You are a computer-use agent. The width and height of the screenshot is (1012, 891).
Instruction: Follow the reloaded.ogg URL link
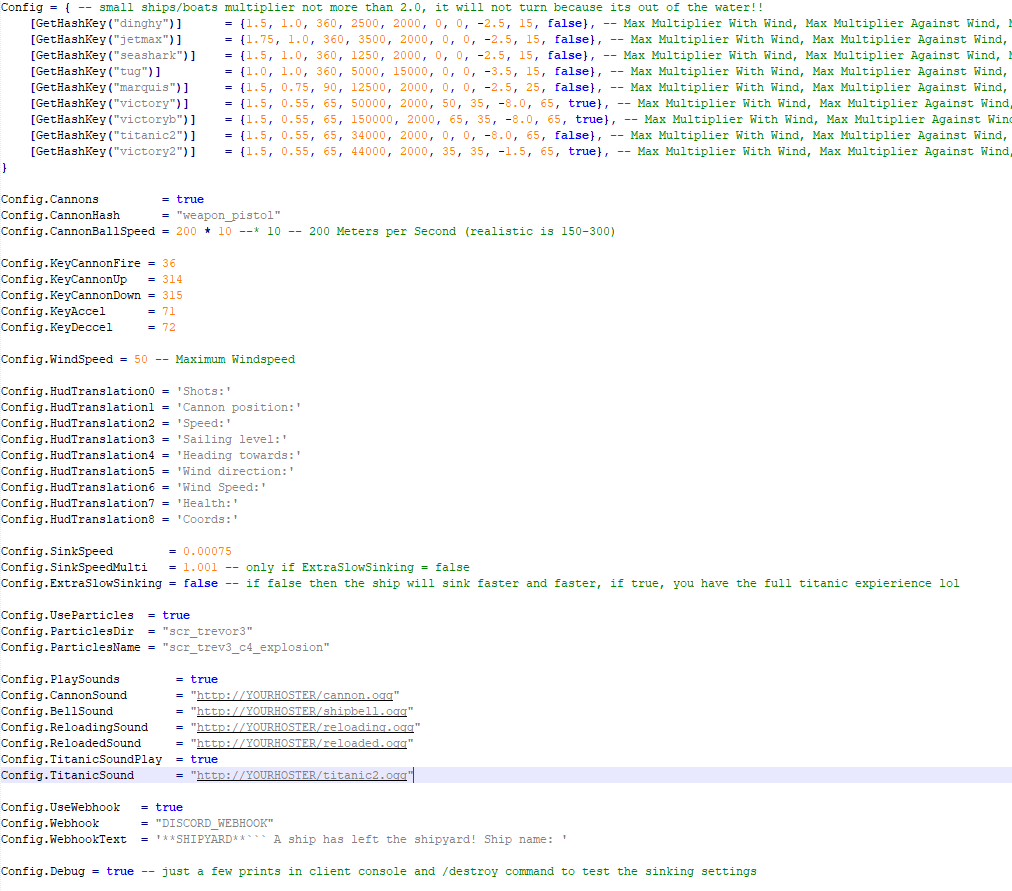click(304, 743)
